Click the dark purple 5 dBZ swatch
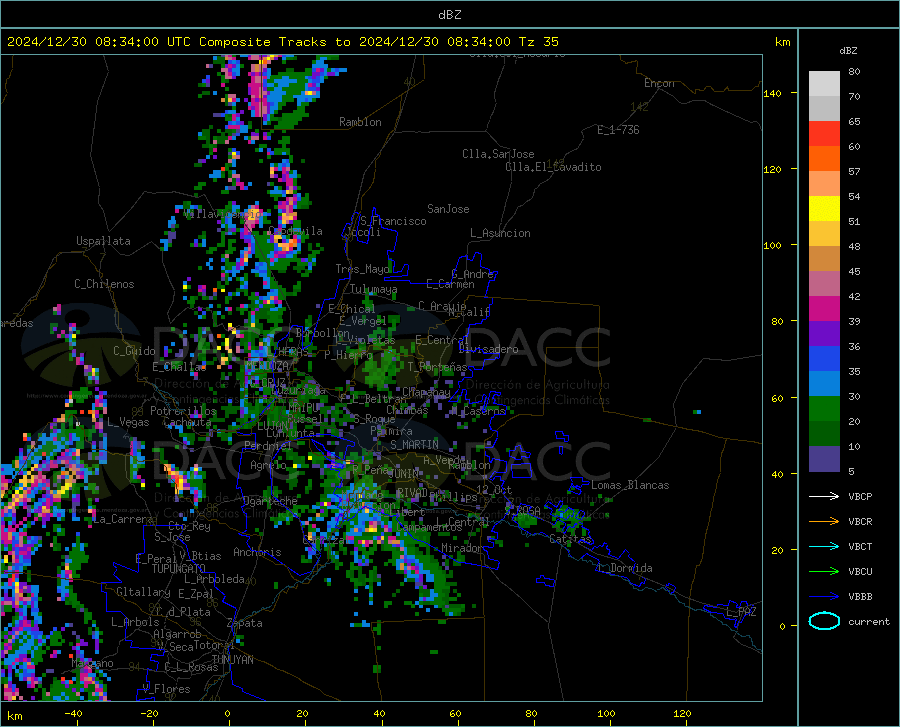 click(824, 459)
